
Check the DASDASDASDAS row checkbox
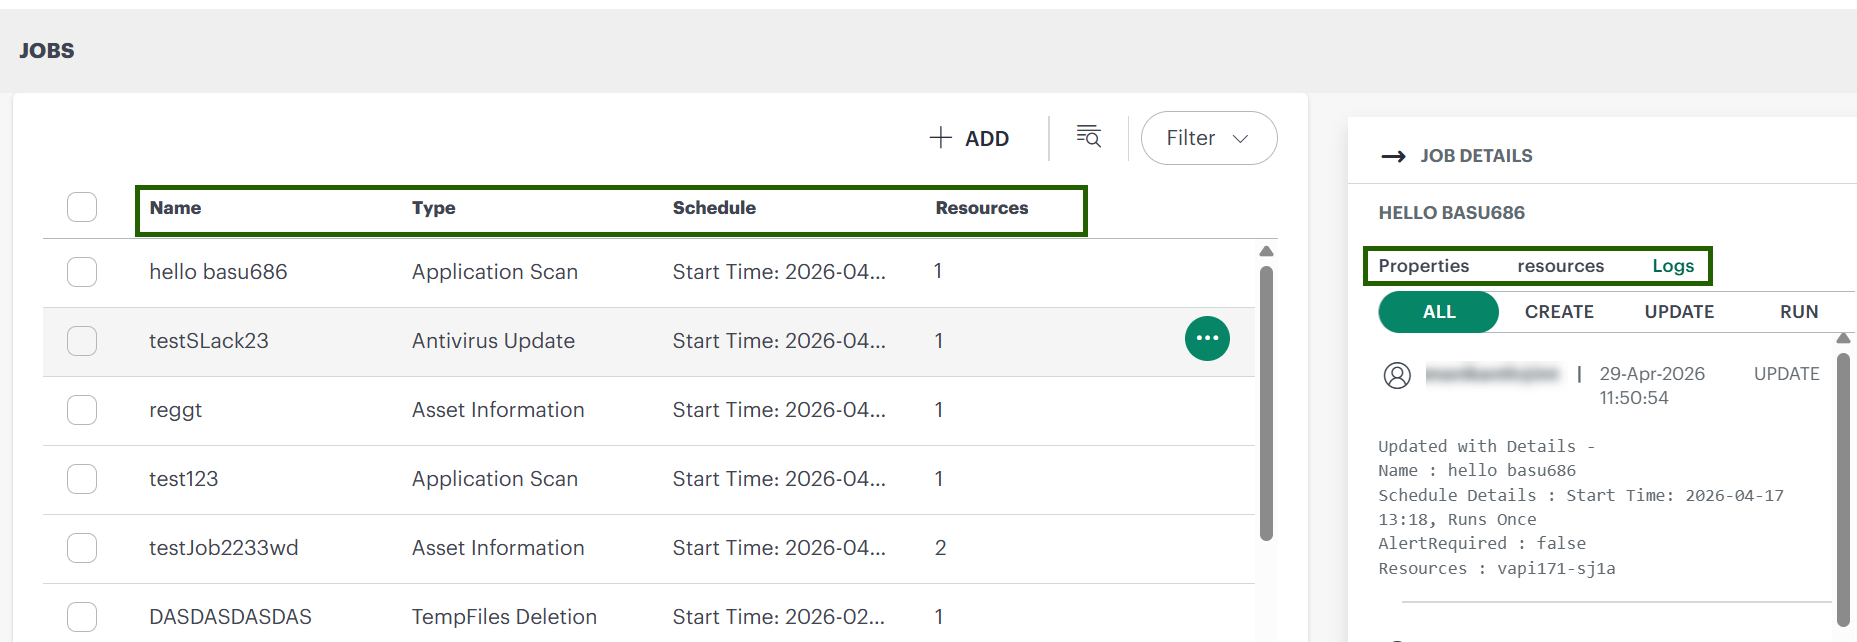pyautogui.click(x=82, y=617)
